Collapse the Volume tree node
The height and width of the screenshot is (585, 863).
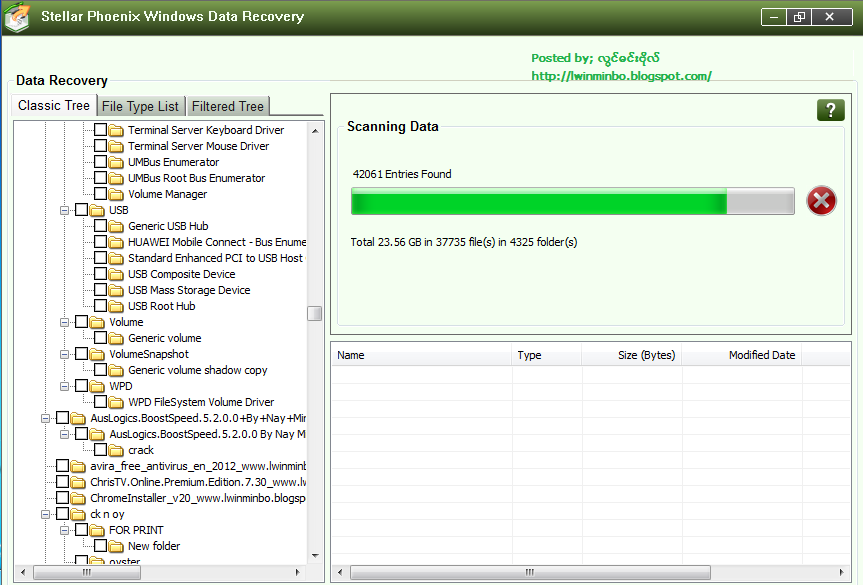tap(64, 322)
